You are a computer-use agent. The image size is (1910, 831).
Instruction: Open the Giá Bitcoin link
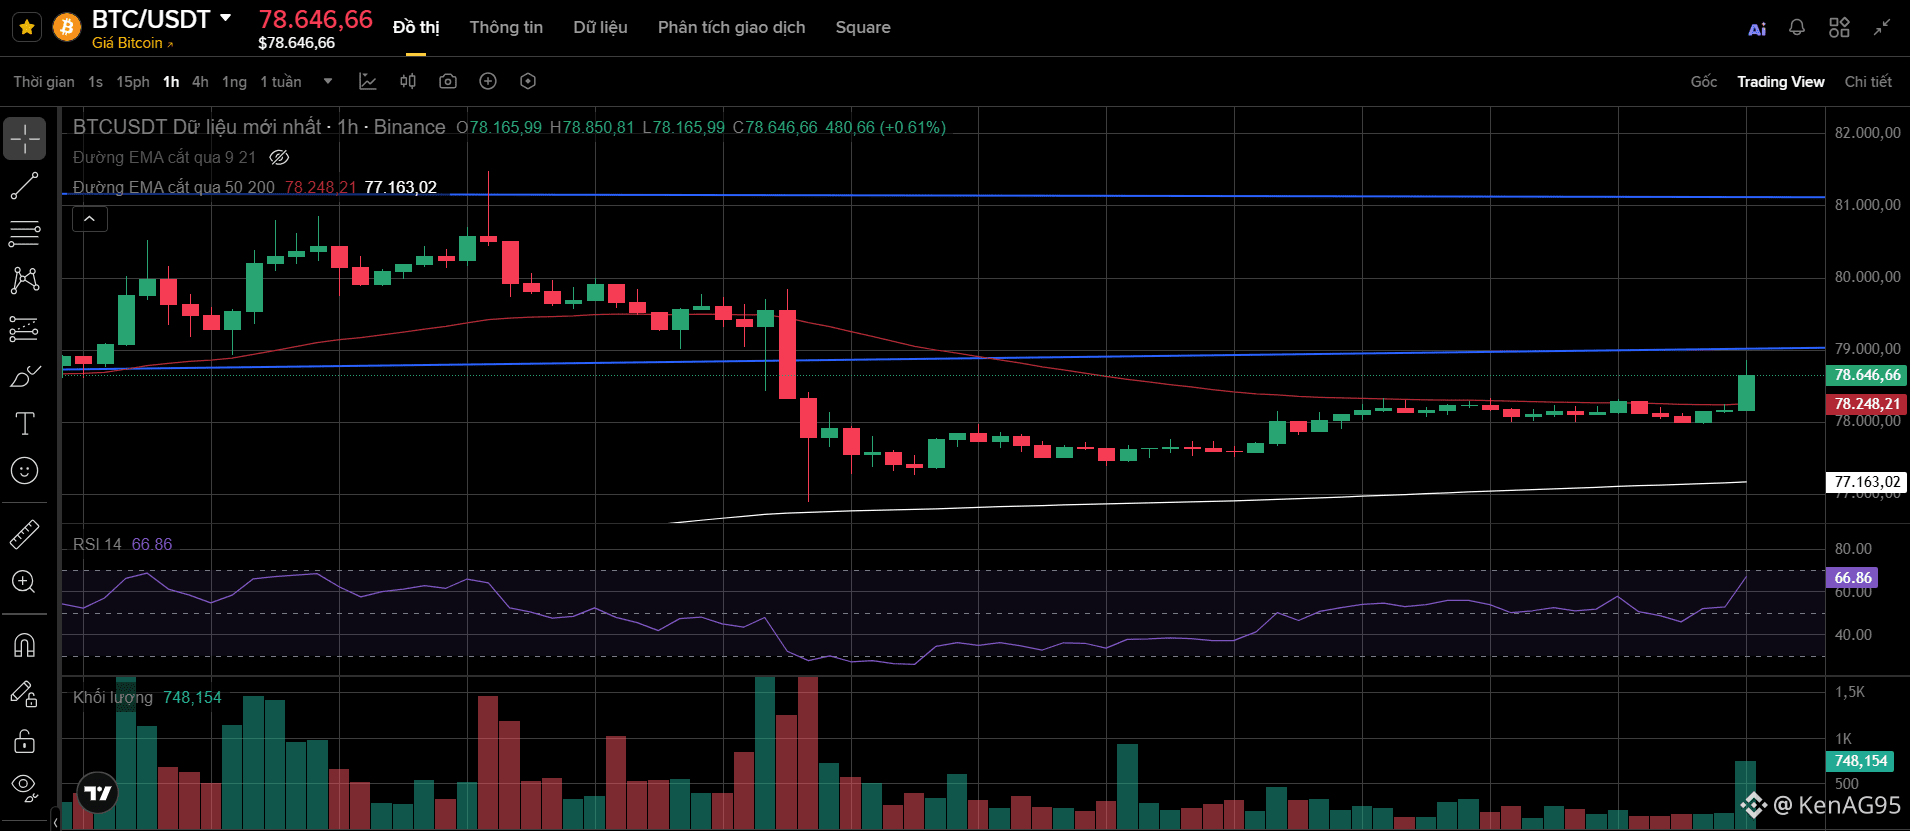point(132,43)
